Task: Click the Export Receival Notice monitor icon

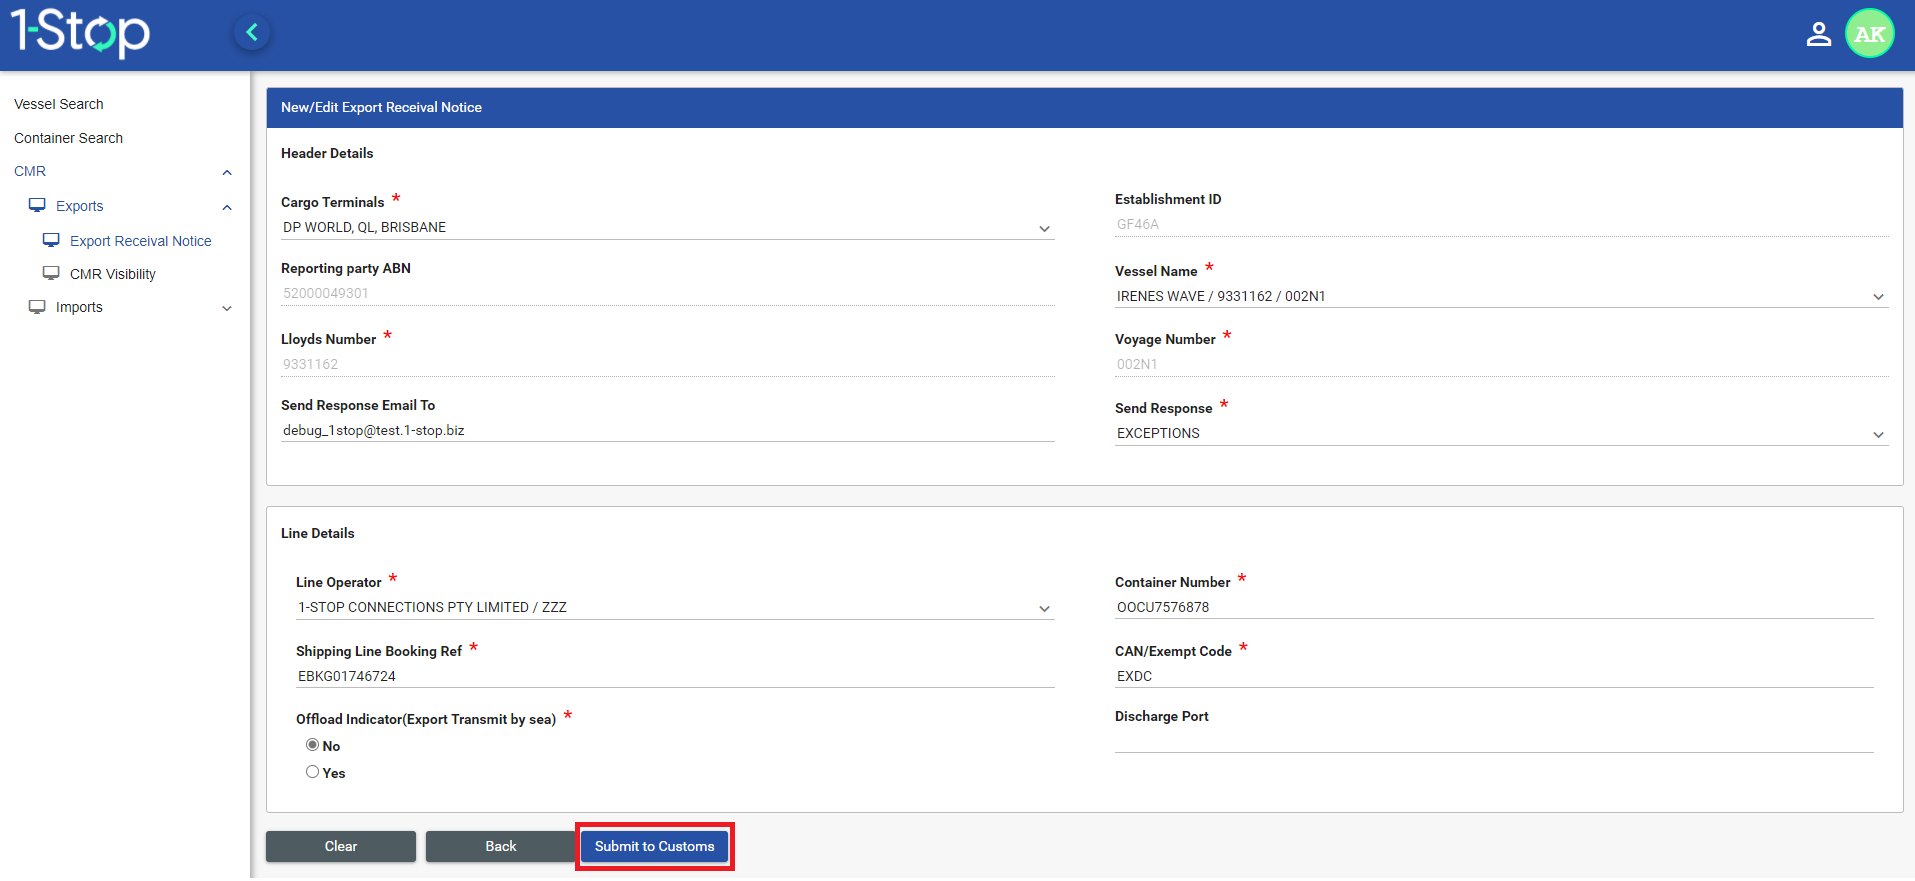Action: coord(51,241)
